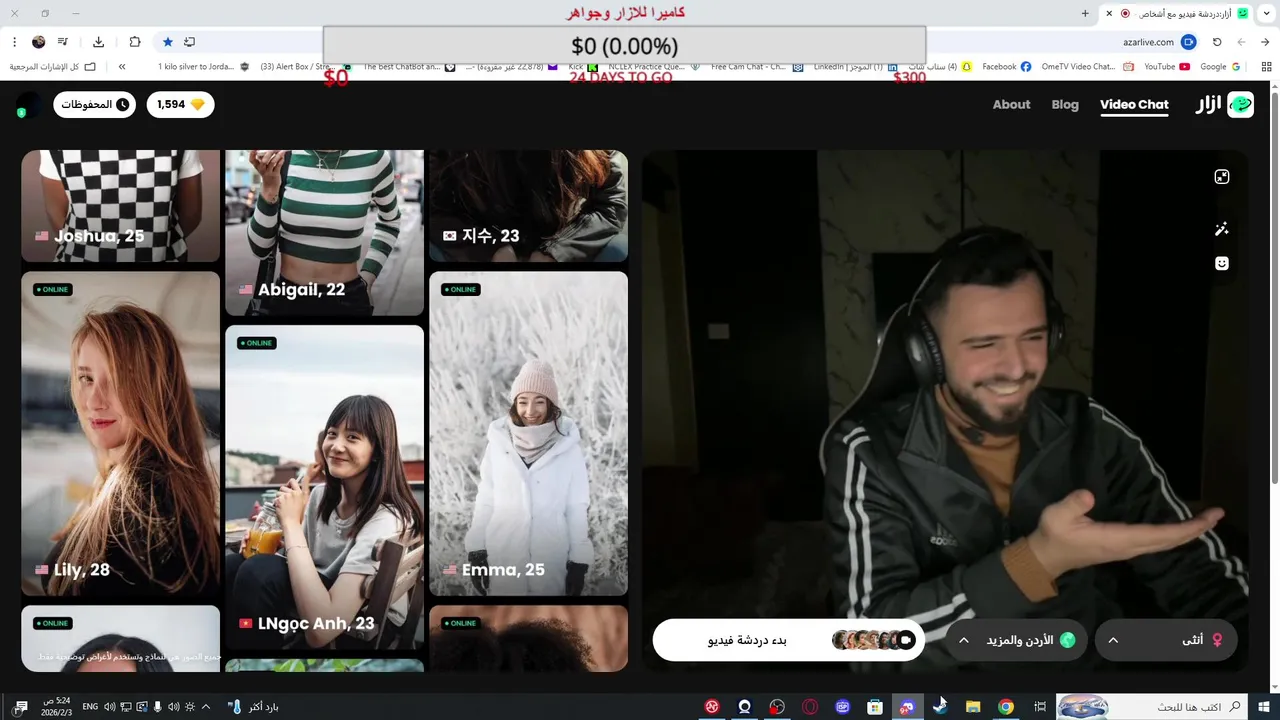1280x720 pixels.
Task: Open the Alert Box bookmark
Action: tap(305, 67)
